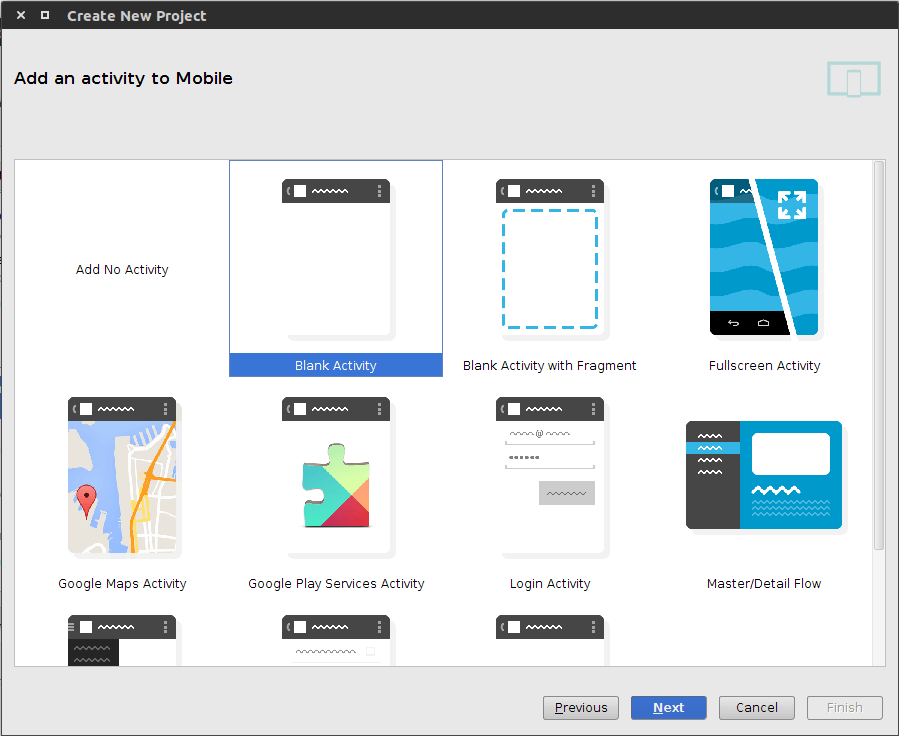Select the Blank Activity template thumbnail
This screenshot has width=899, height=736.
[336, 258]
